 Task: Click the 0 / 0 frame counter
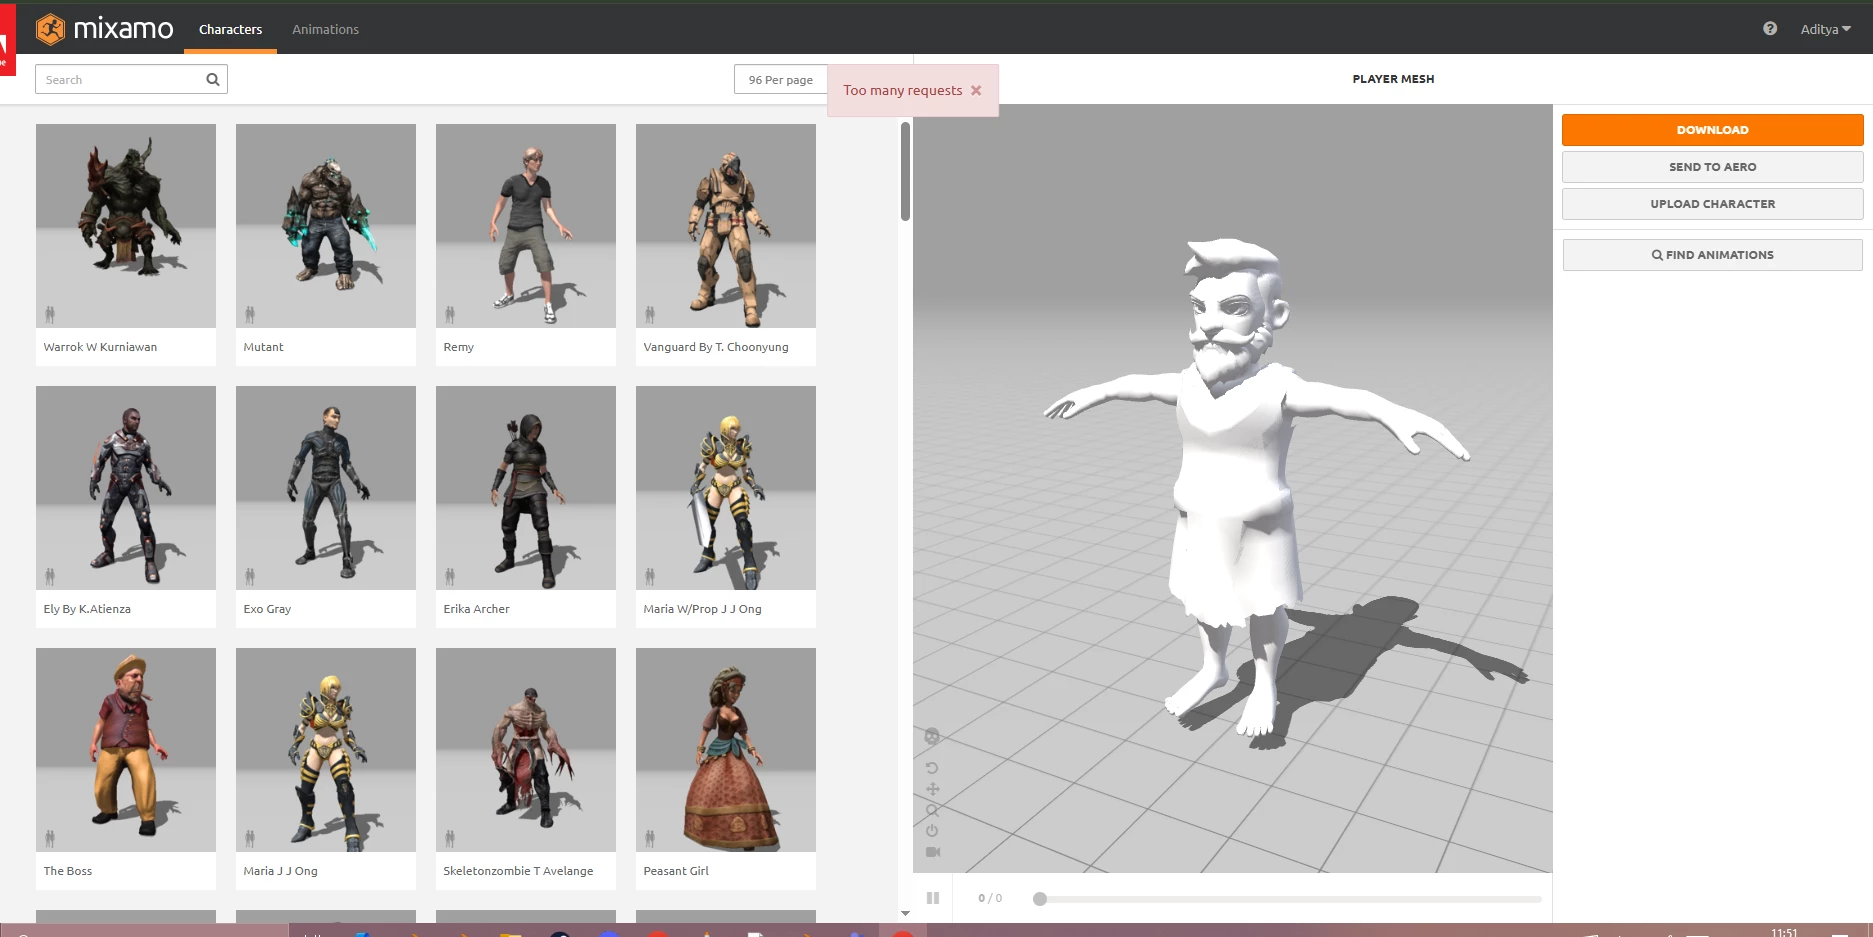pyautogui.click(x=990, y=898)
